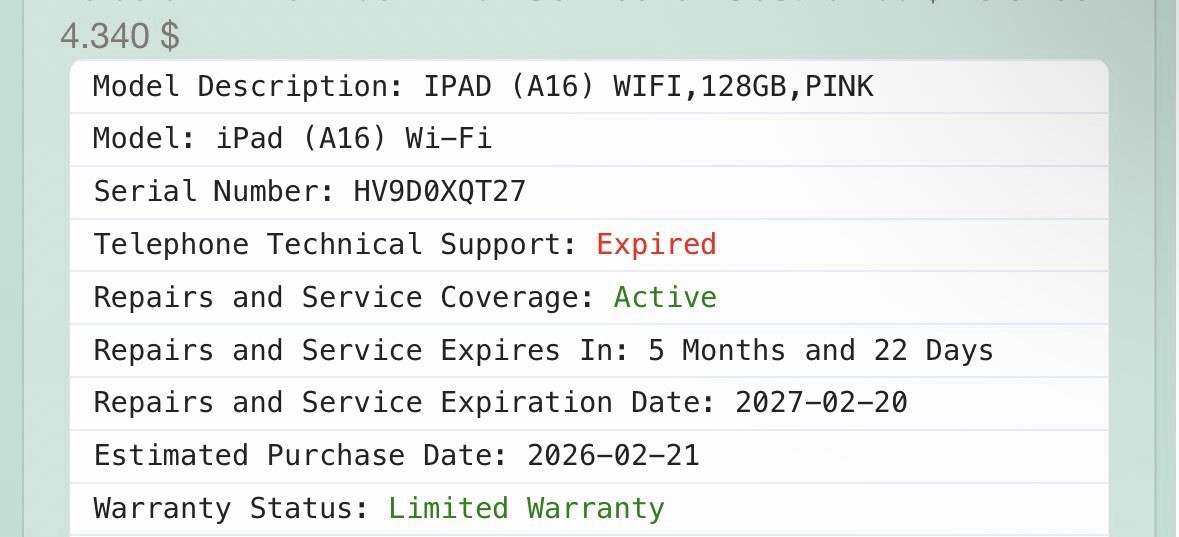Click the red Expired status
Viewport: 1179px width, 537px height.
pyautogui.click(x=656, y=244)
